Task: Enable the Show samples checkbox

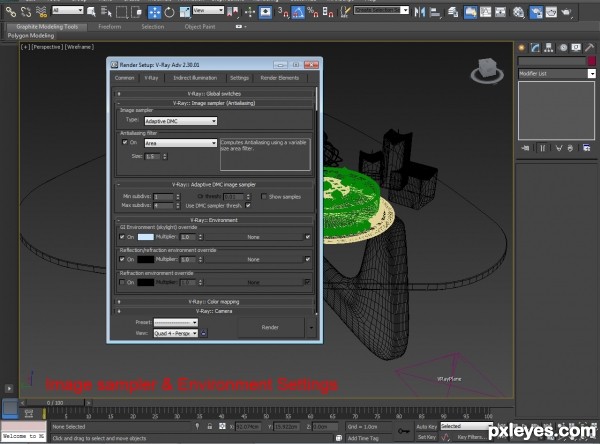Action: pyautogui.click(x=264, y=196)
